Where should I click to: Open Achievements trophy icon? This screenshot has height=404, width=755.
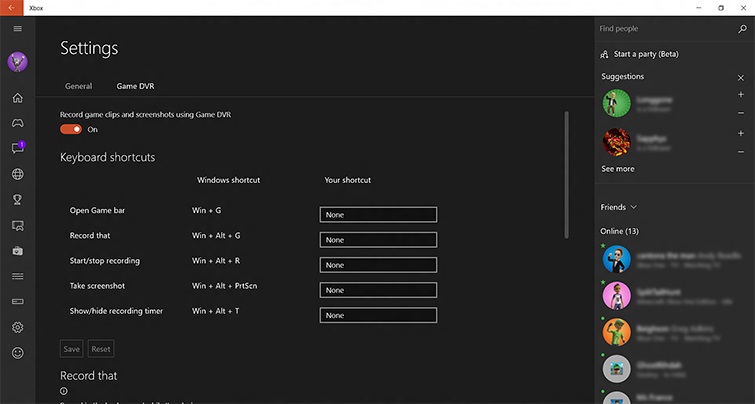pos(18,199)
